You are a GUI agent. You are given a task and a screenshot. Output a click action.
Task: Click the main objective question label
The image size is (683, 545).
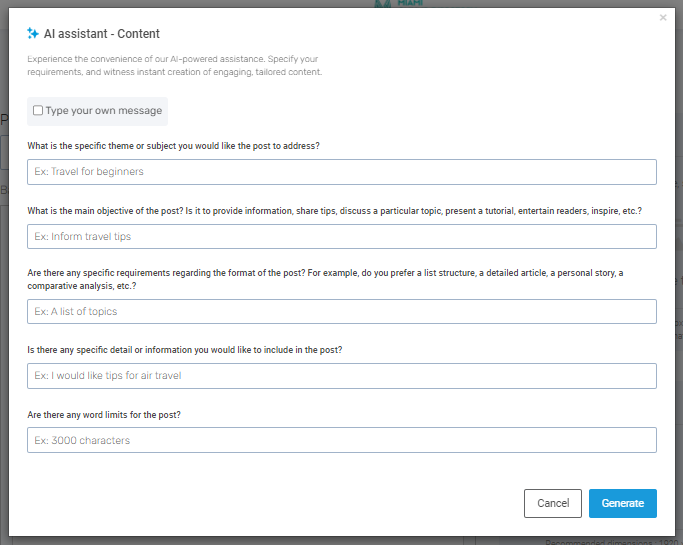(334, 211)
